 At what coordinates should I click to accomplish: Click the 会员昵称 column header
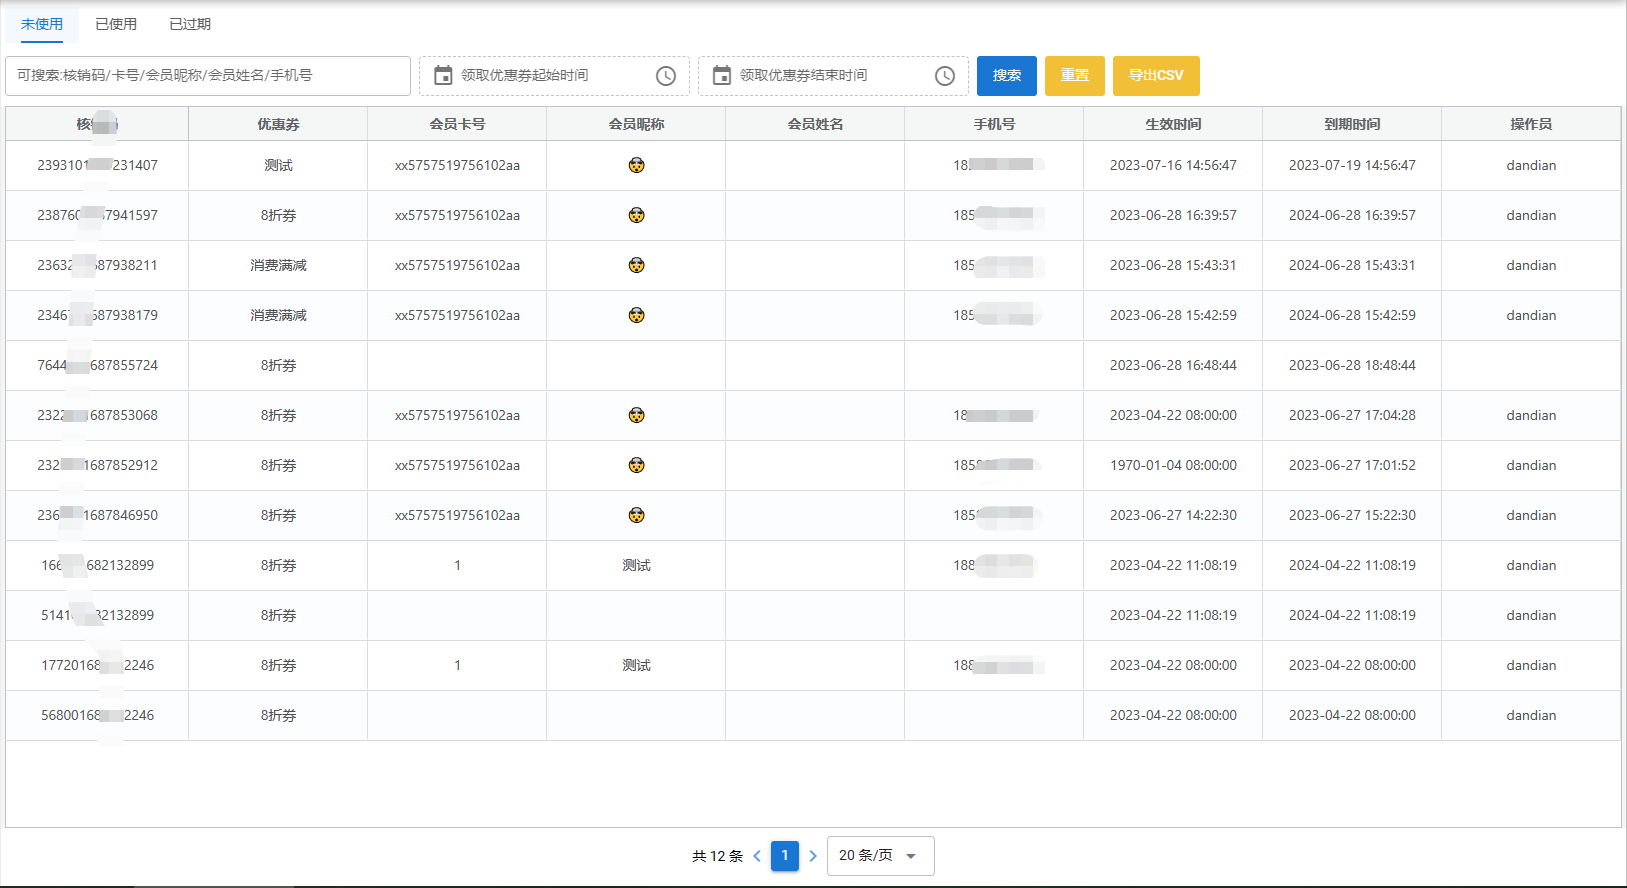[x=636, y=124]
